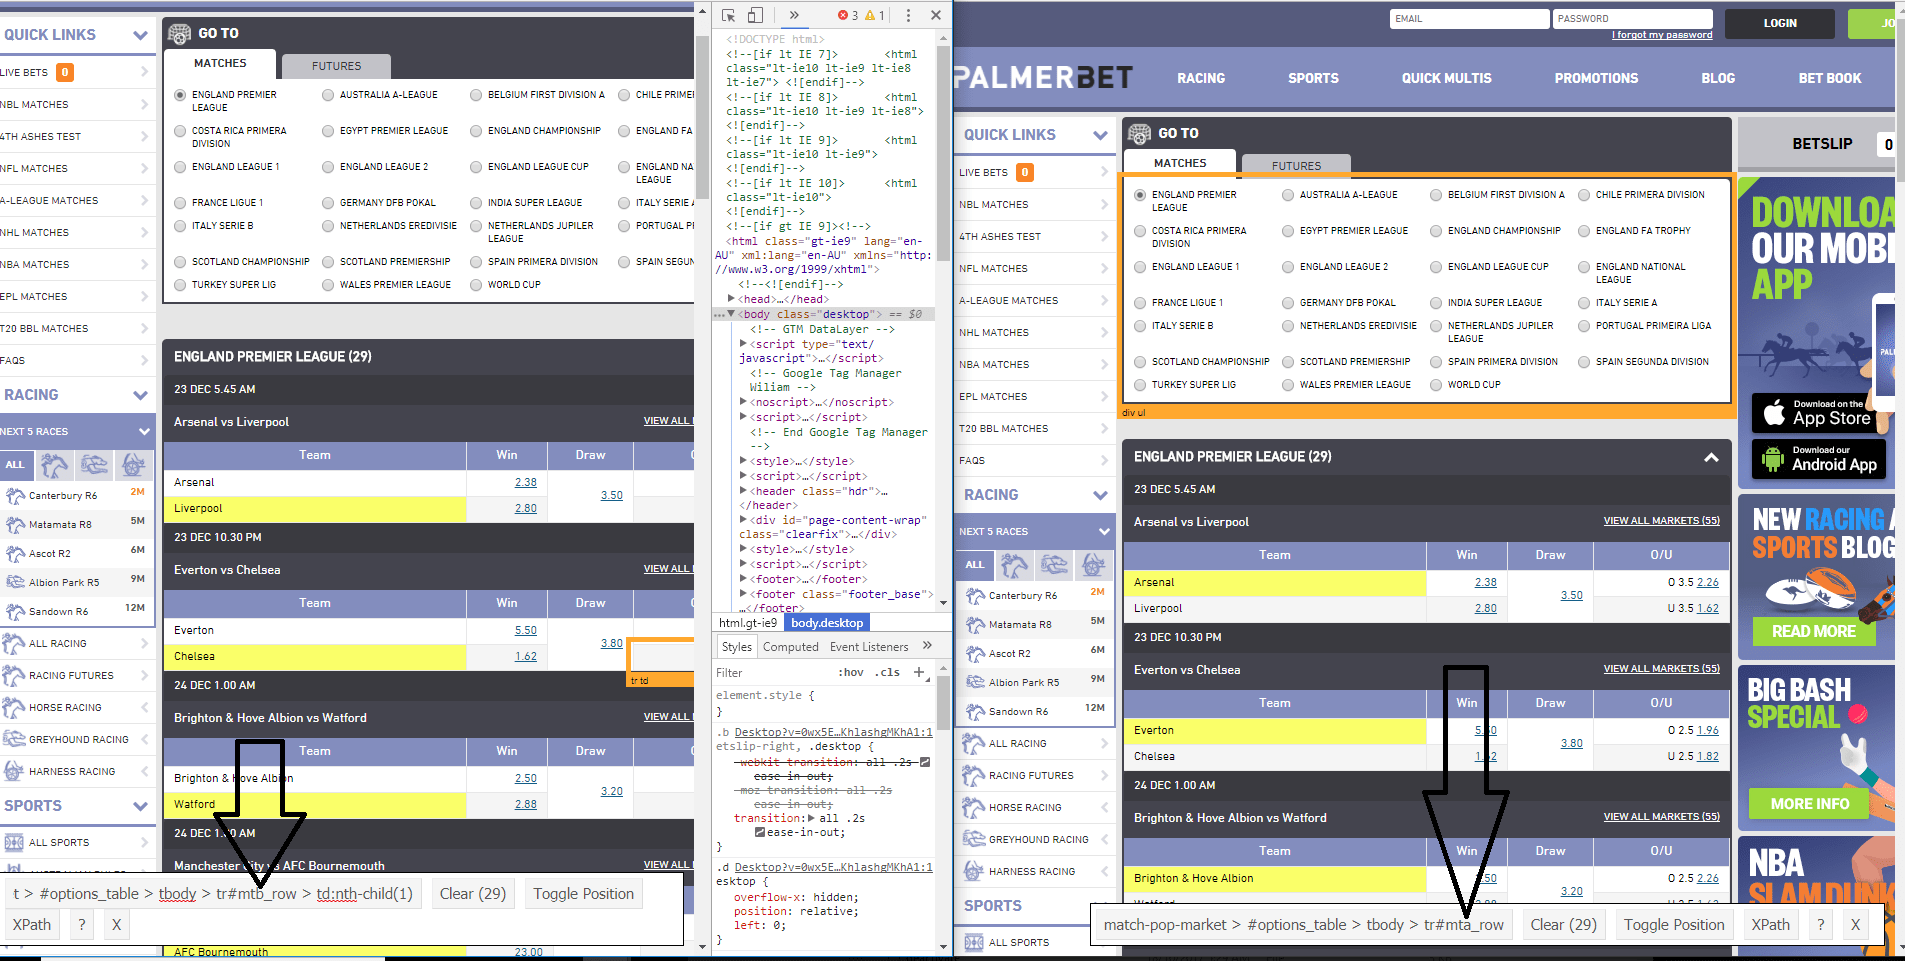Select greyhound filter icon in the DevTools window page

(94, 465)
